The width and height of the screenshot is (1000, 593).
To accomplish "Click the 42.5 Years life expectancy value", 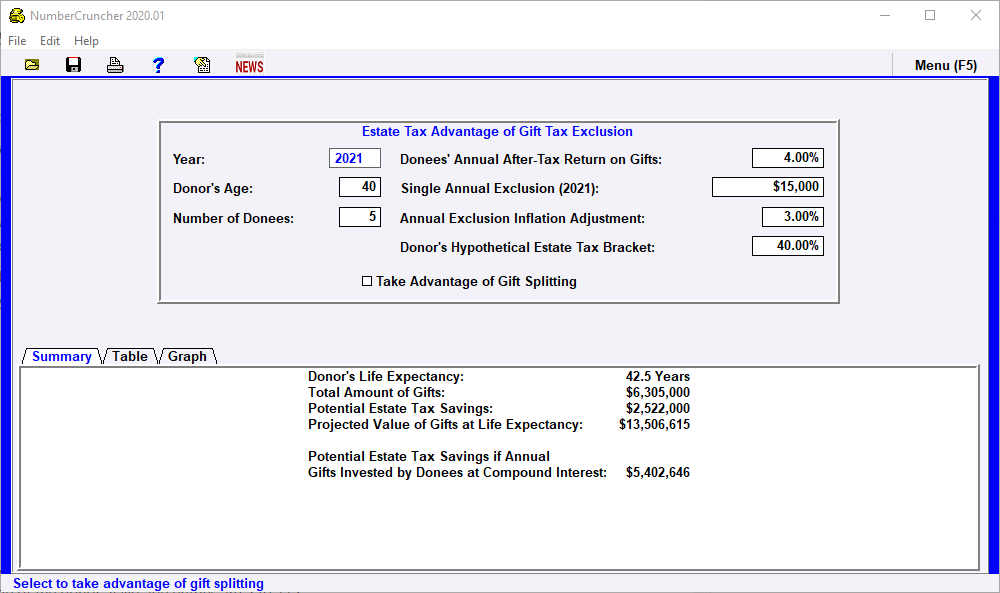I will pos(658,376).
